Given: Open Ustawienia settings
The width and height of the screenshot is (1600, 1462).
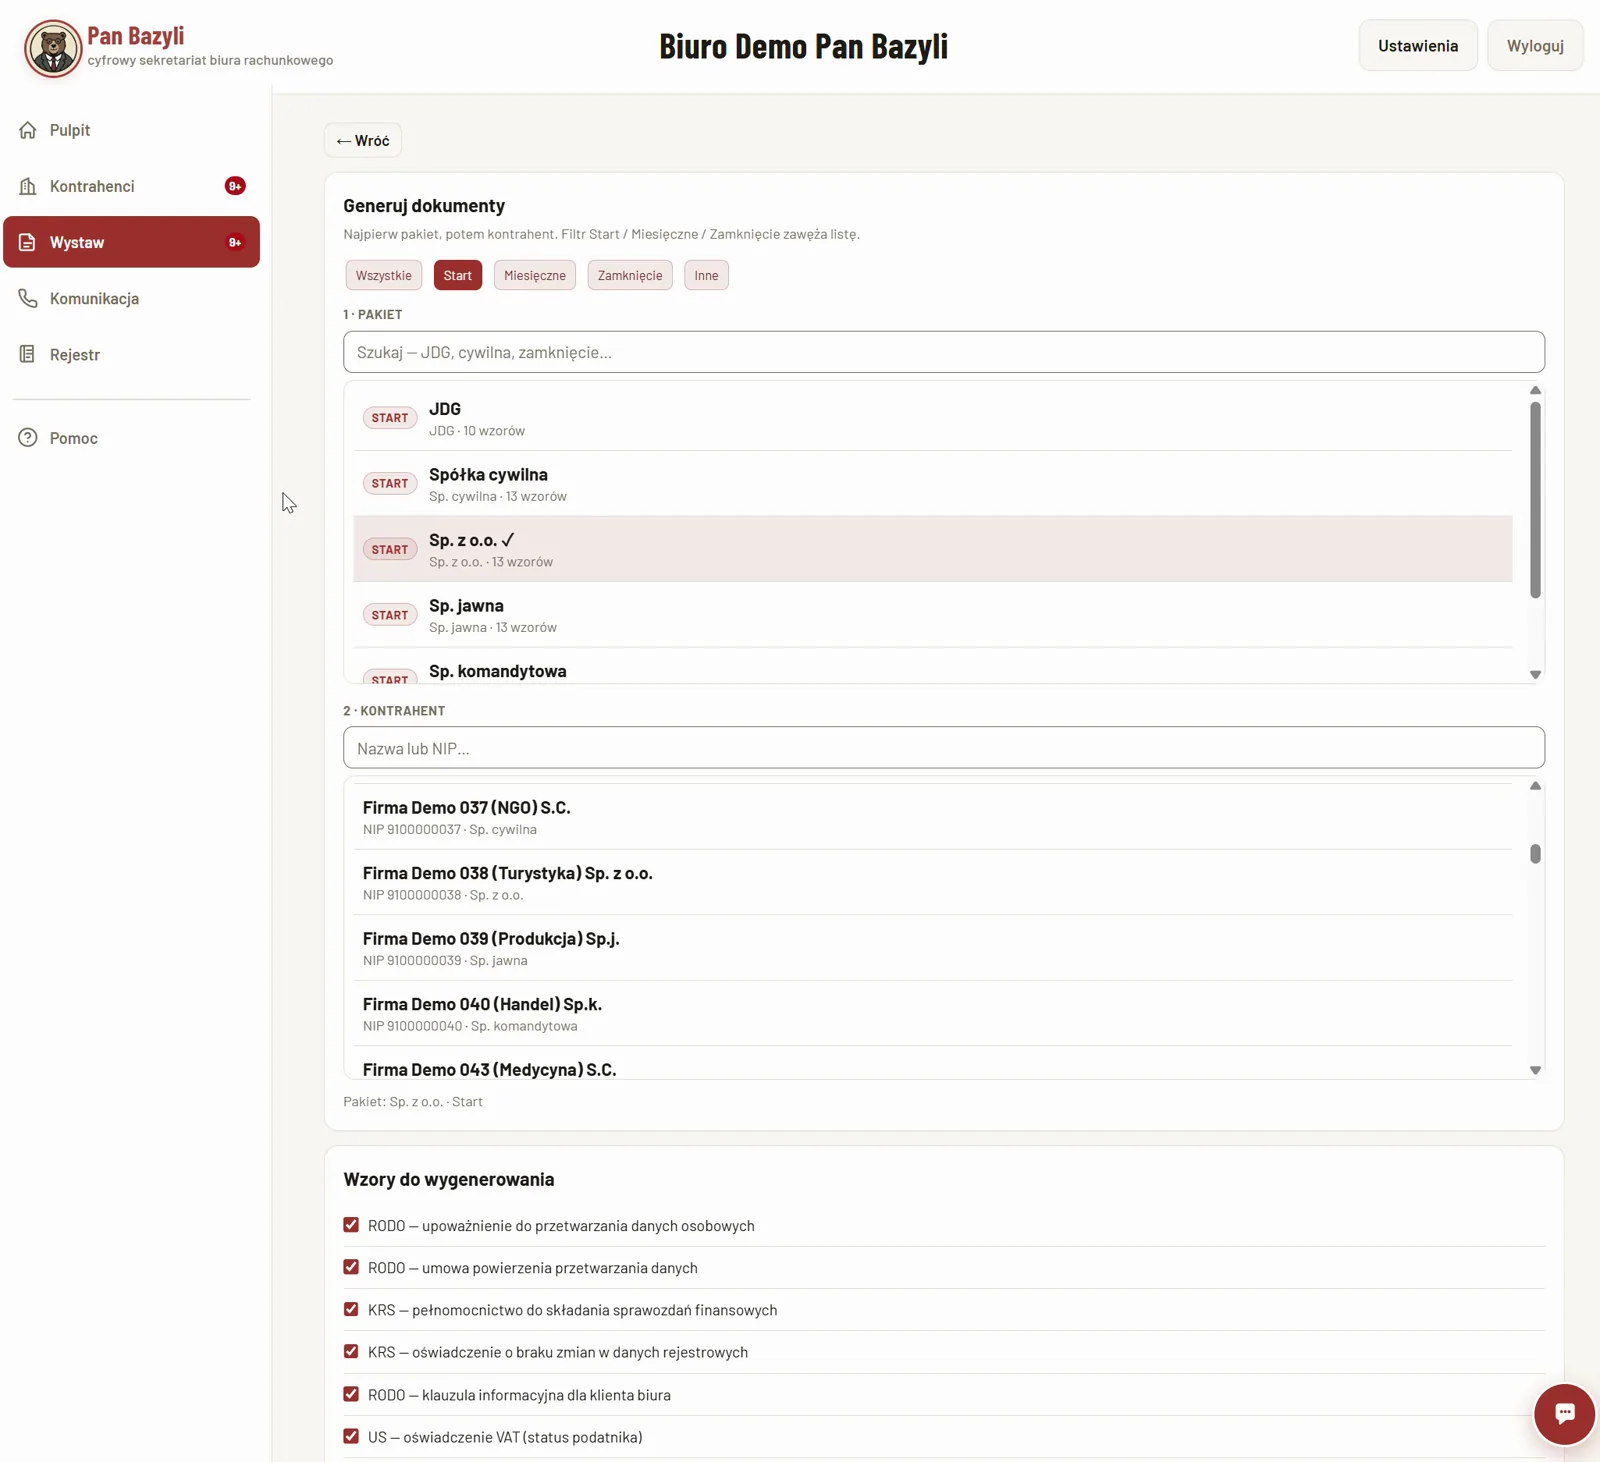Looking at the screenshot, I should (x=1418, y=46).
